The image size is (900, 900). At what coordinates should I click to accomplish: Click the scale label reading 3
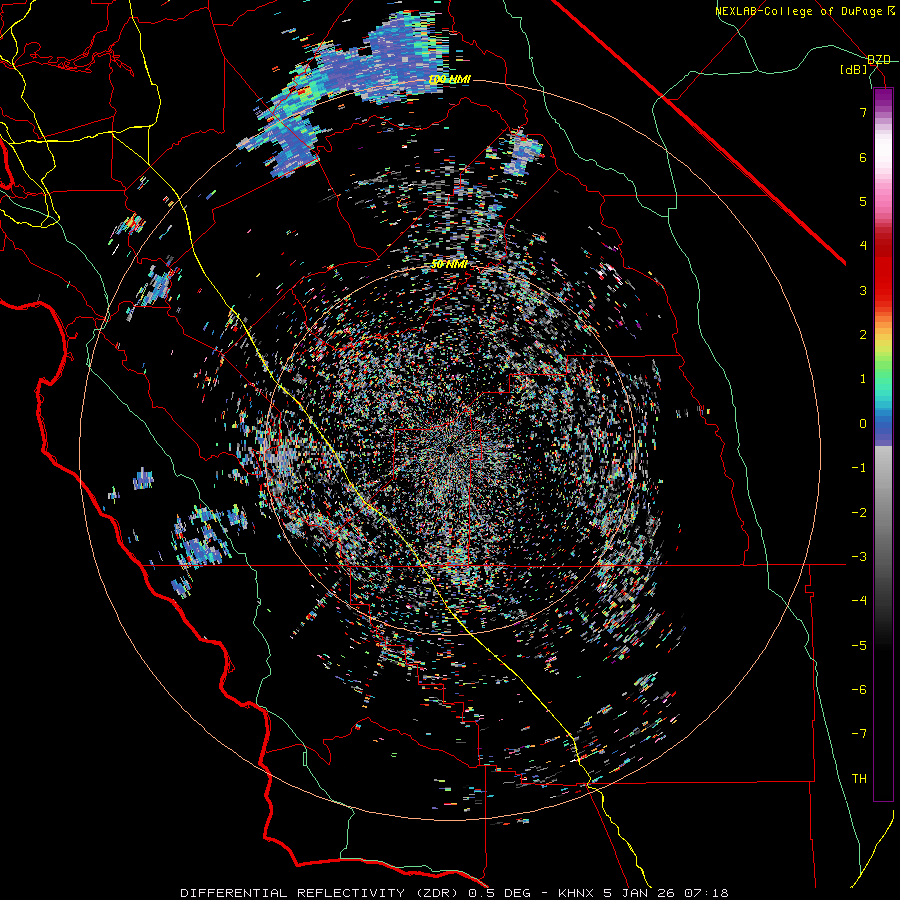pos(863,290)
